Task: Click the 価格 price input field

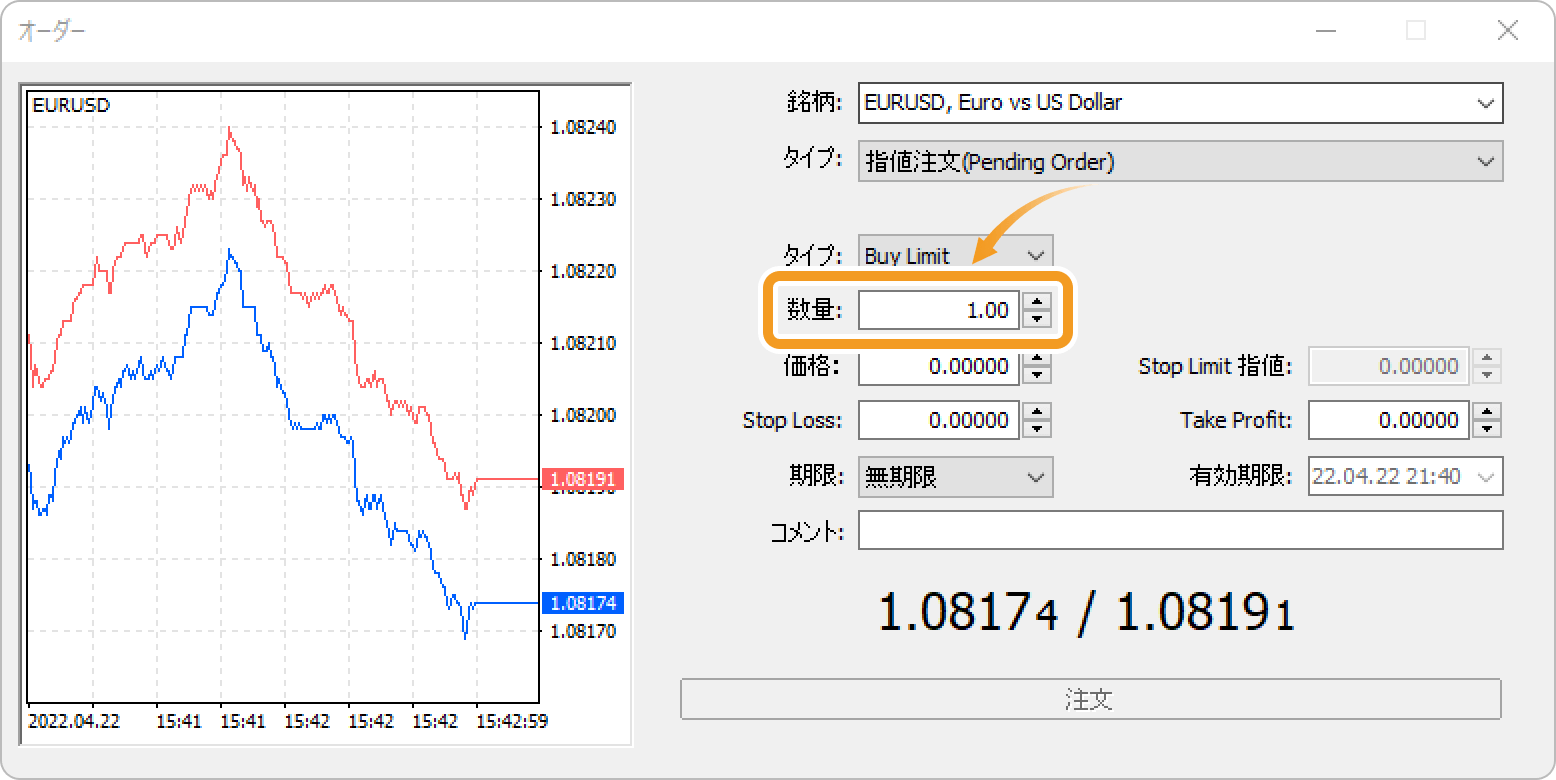Action: (939, 366)
